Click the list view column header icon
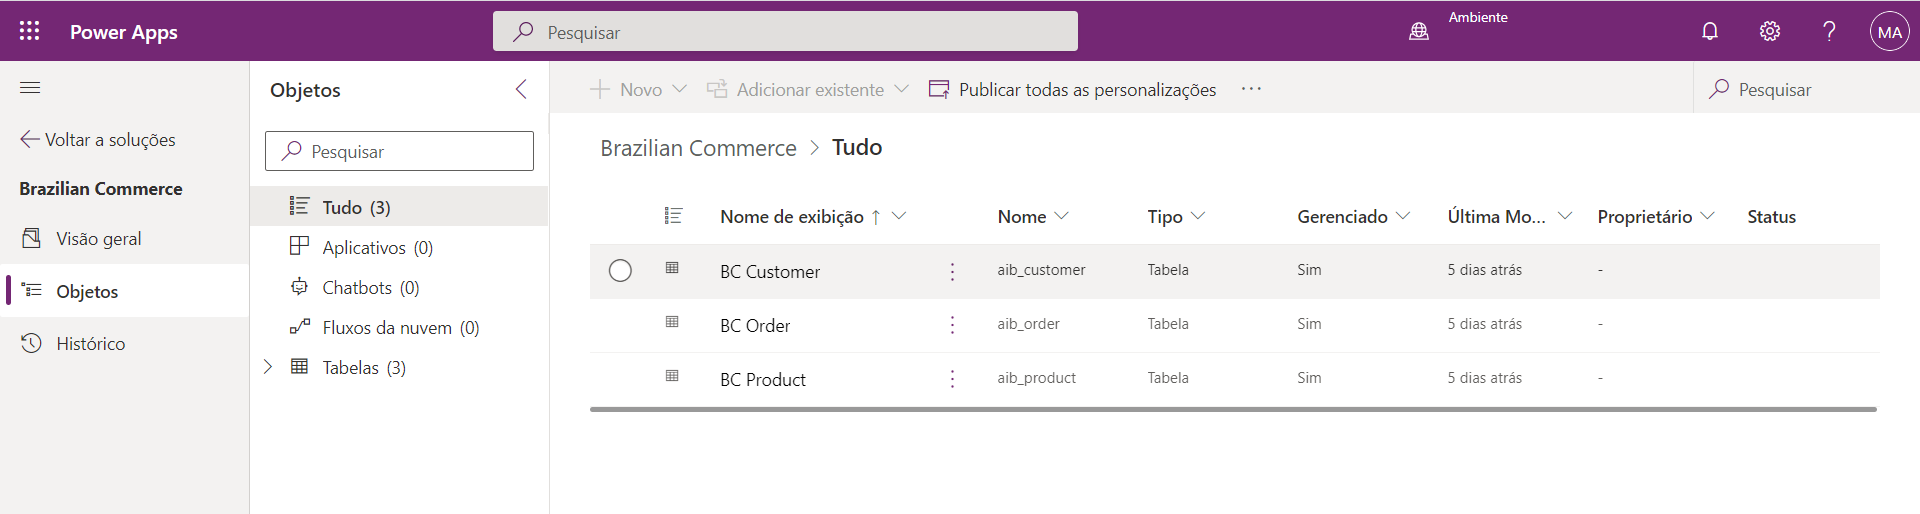This screenshot has width=1920, height=514. pyautogui.click(x=674, y=216)
